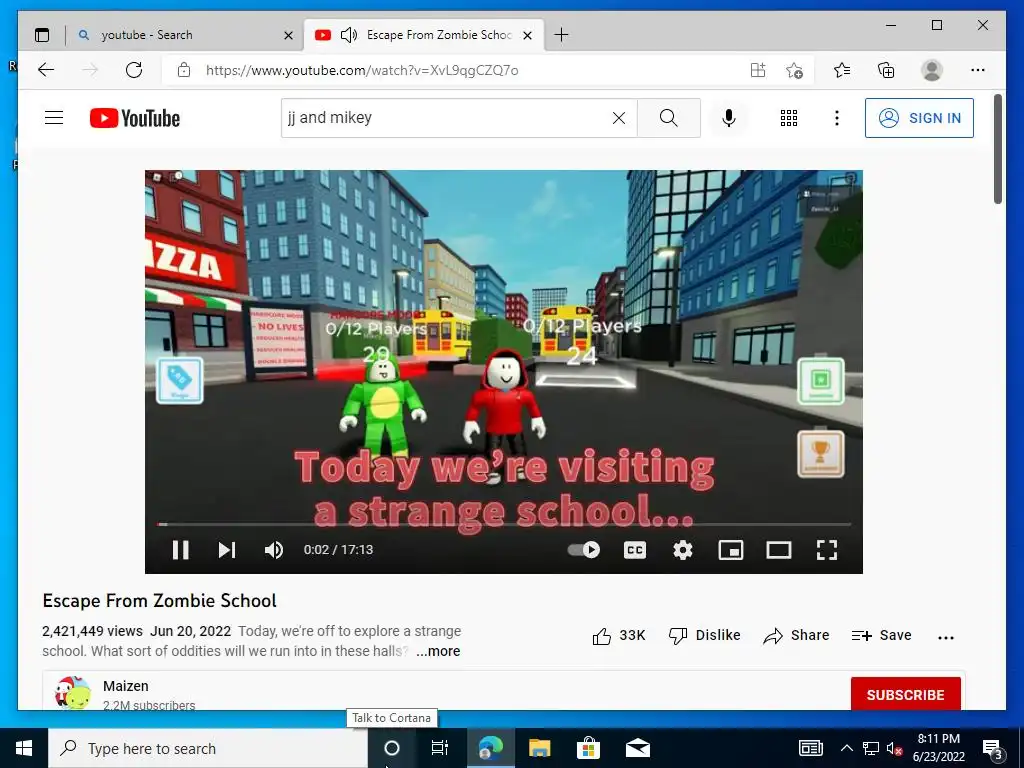Show hidden system tray icons
1024x768 pixels.
(846, 748)
